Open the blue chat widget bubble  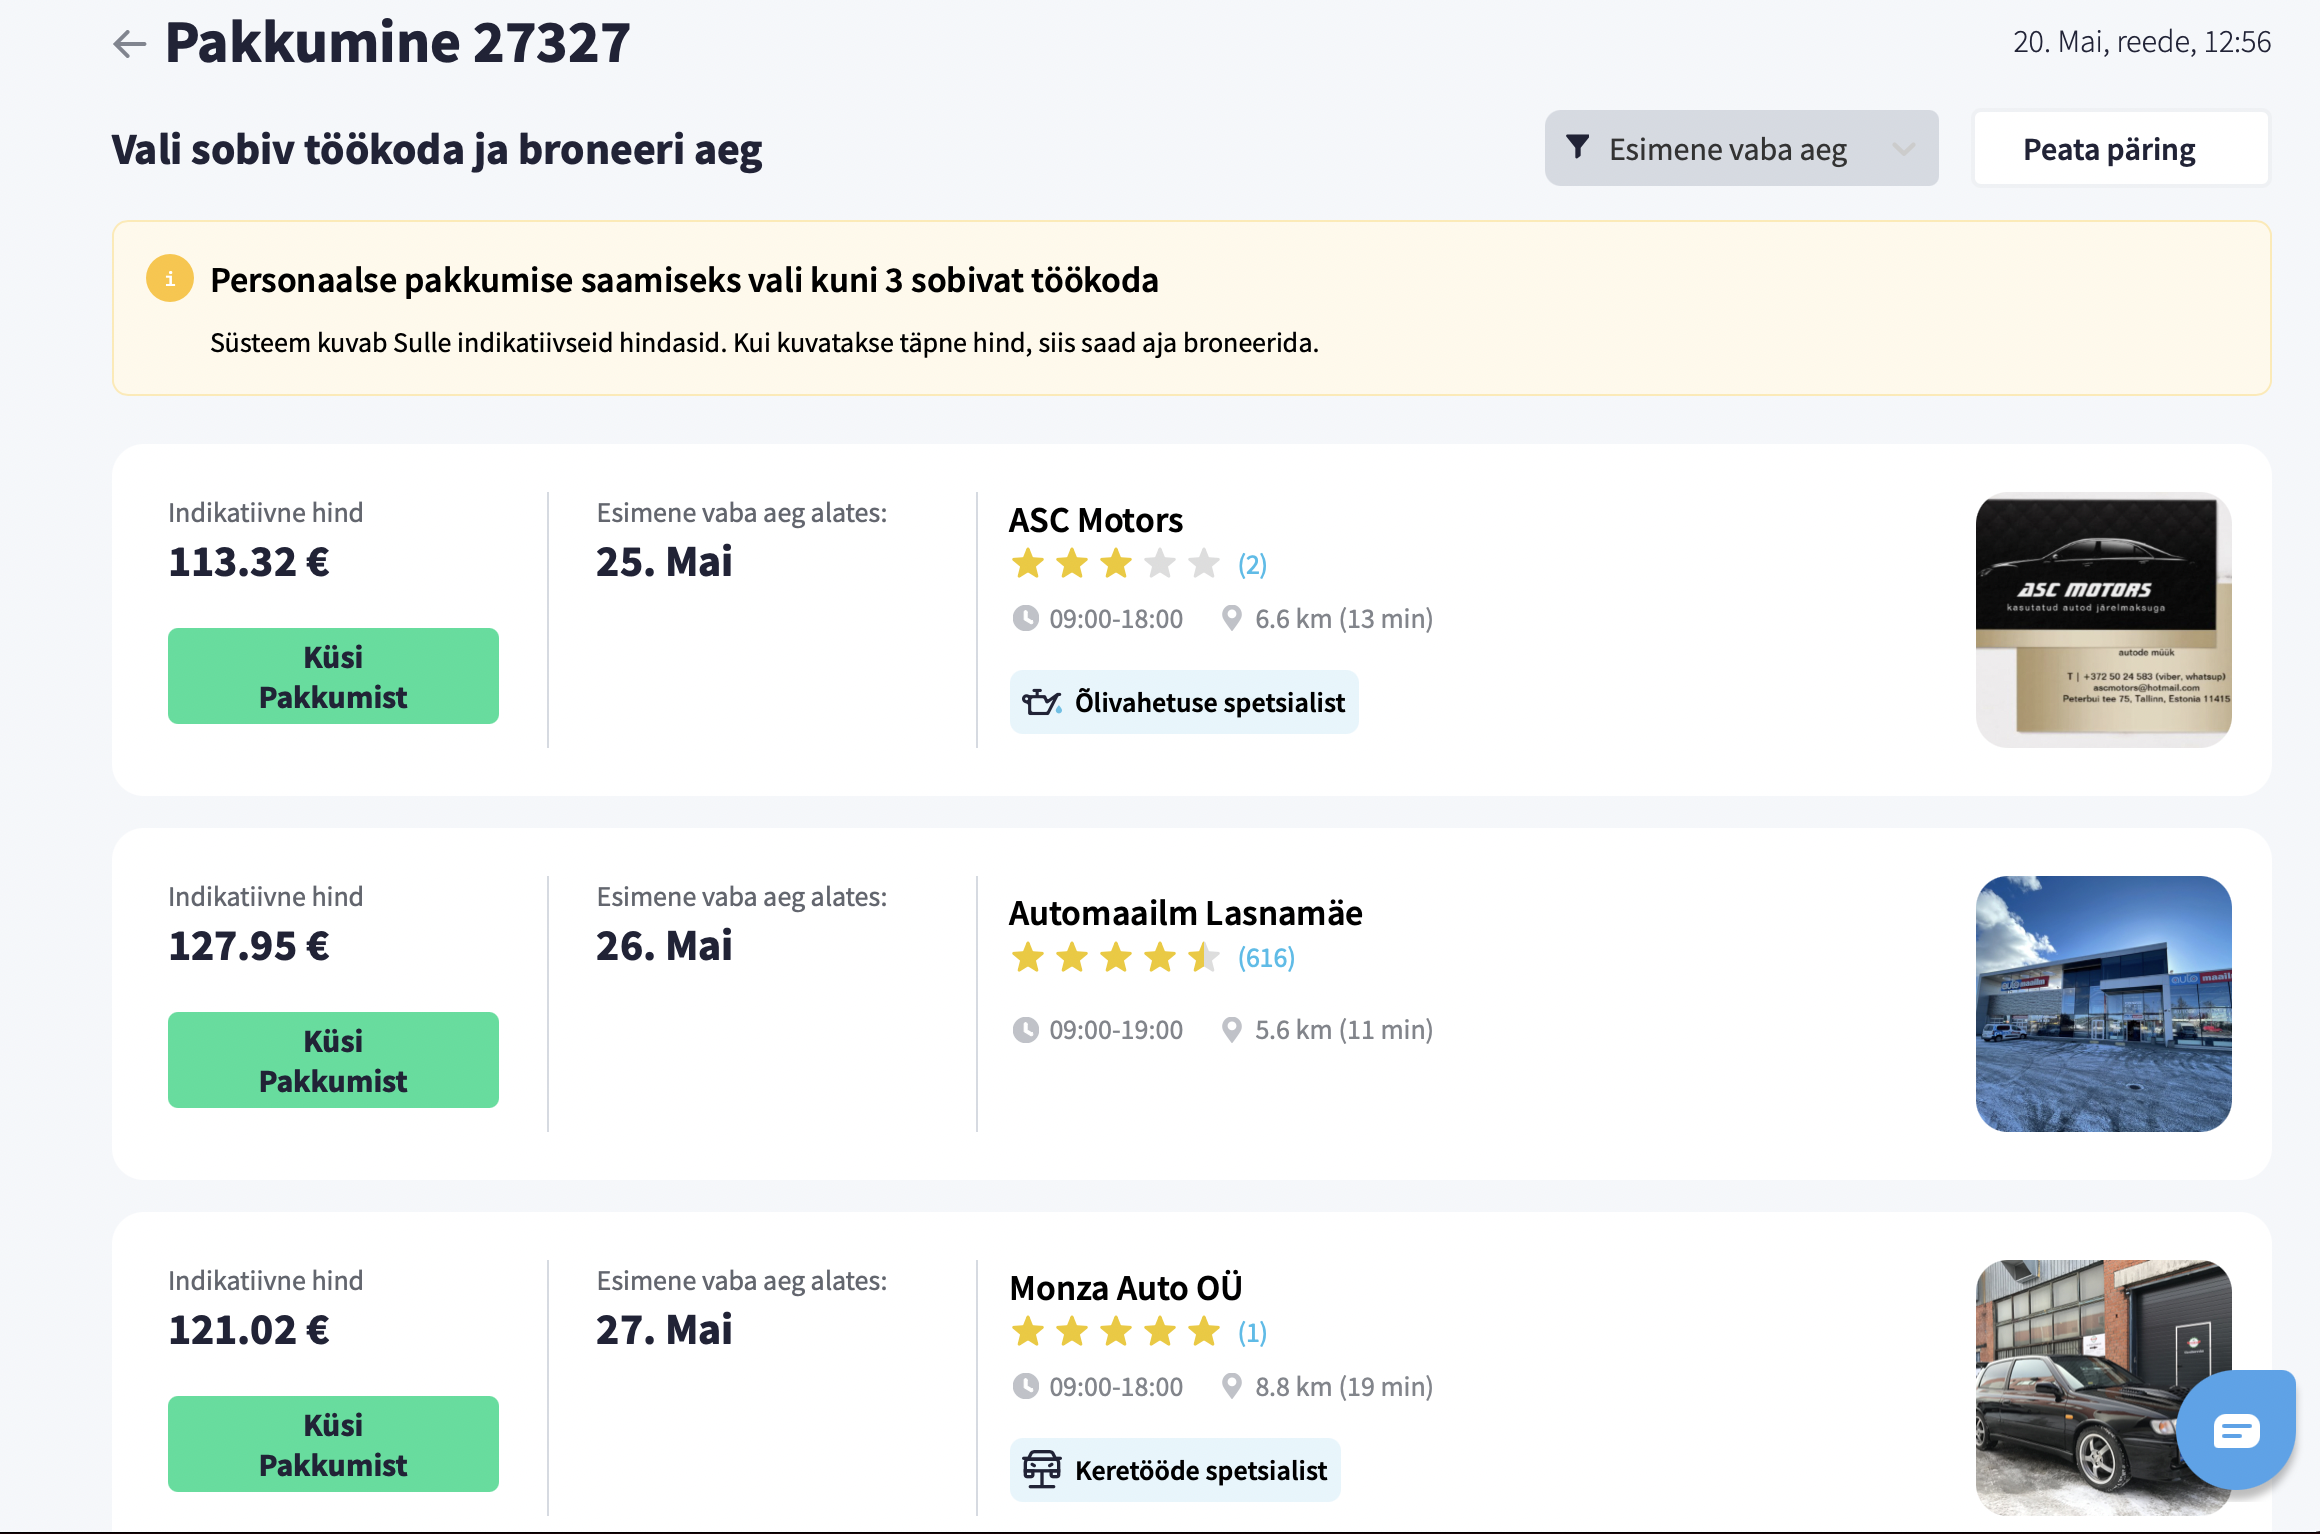(2236, 1430)
